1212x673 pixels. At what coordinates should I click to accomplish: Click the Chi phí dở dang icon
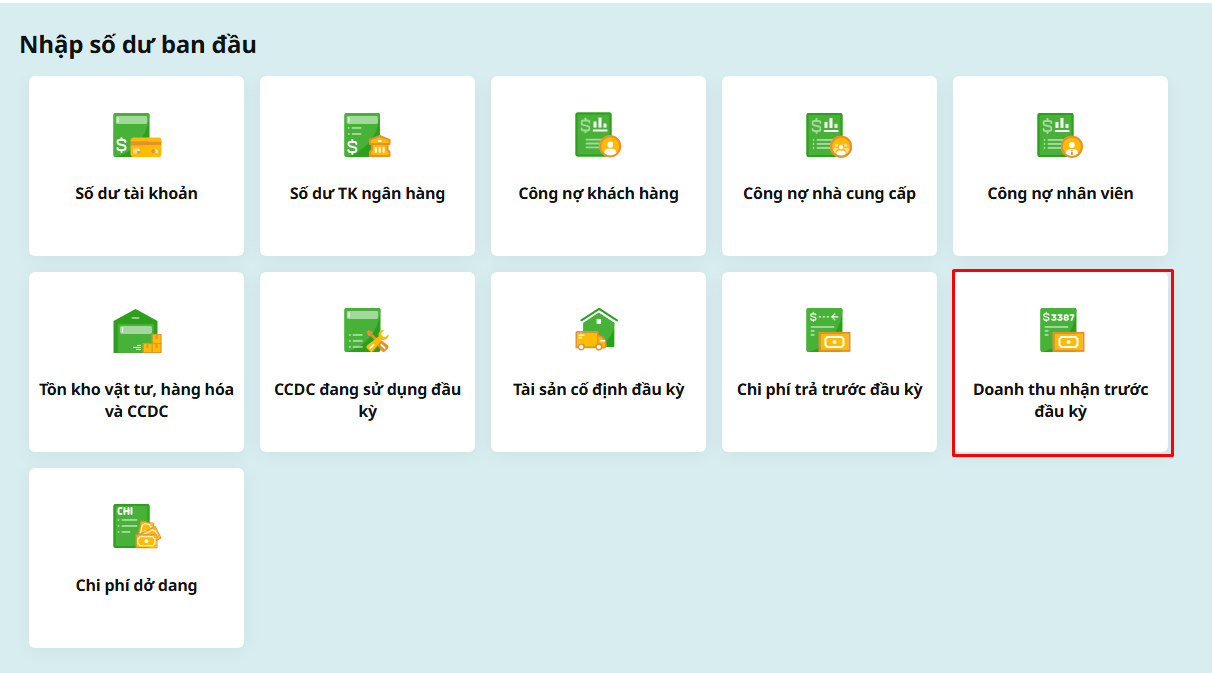[x=137, y=527]
